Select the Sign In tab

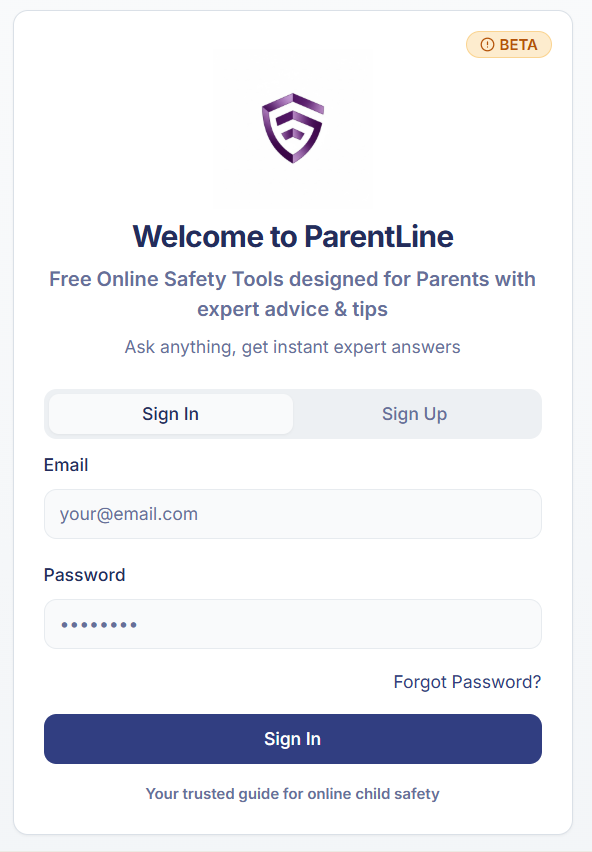[169, 413]
